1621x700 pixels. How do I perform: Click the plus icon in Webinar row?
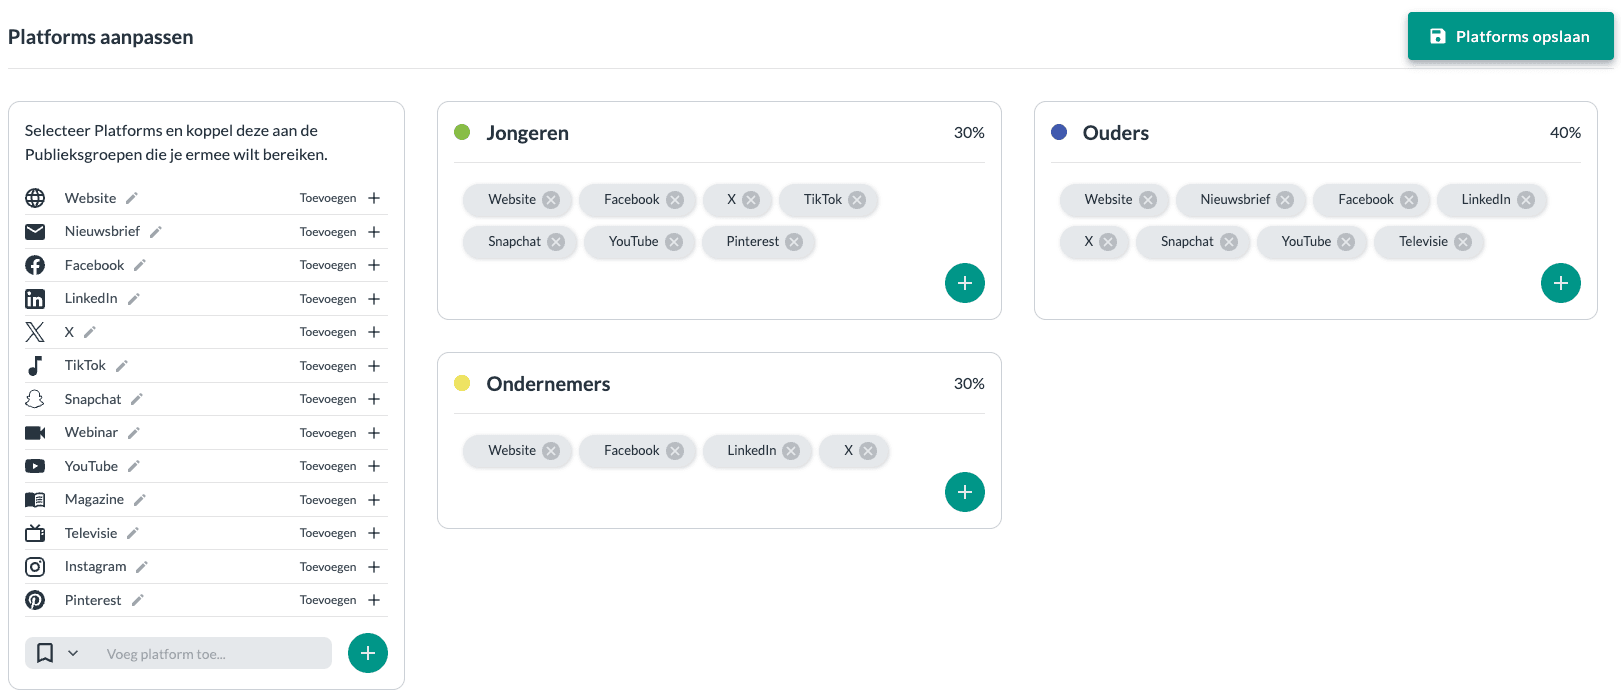point(374,433)
